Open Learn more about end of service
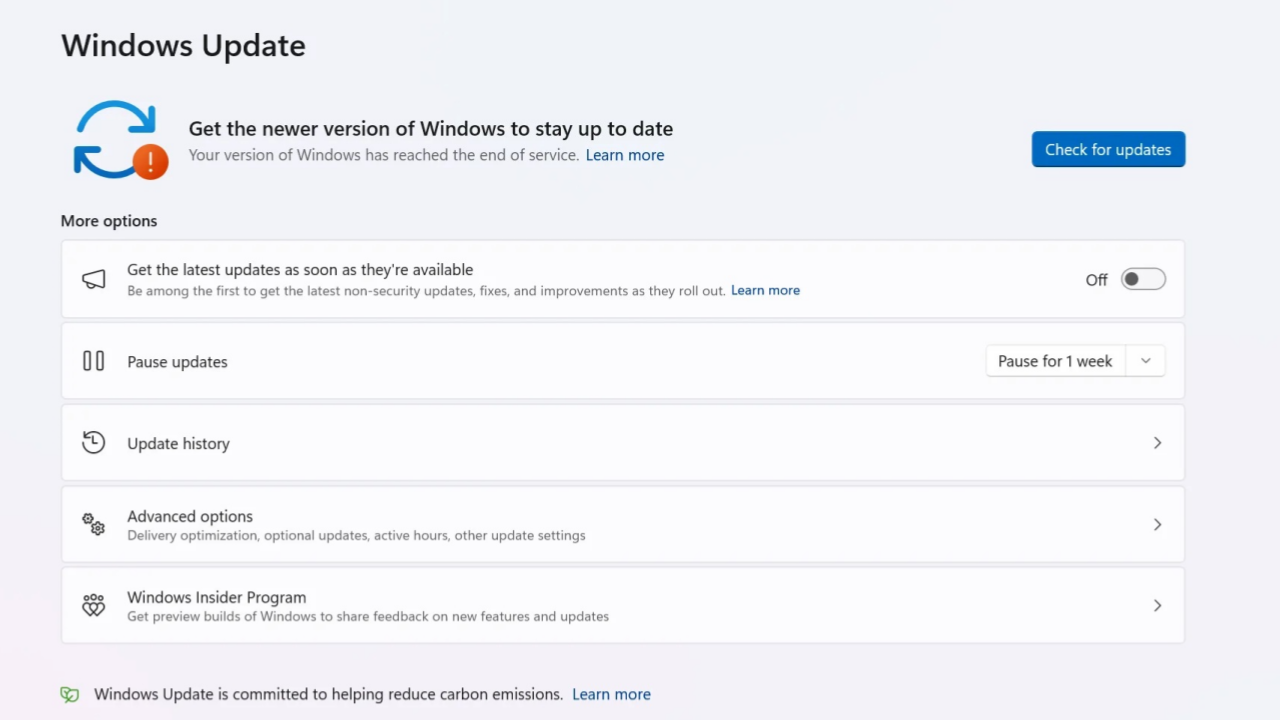1280x720 pixels. [x=625, y=155]
